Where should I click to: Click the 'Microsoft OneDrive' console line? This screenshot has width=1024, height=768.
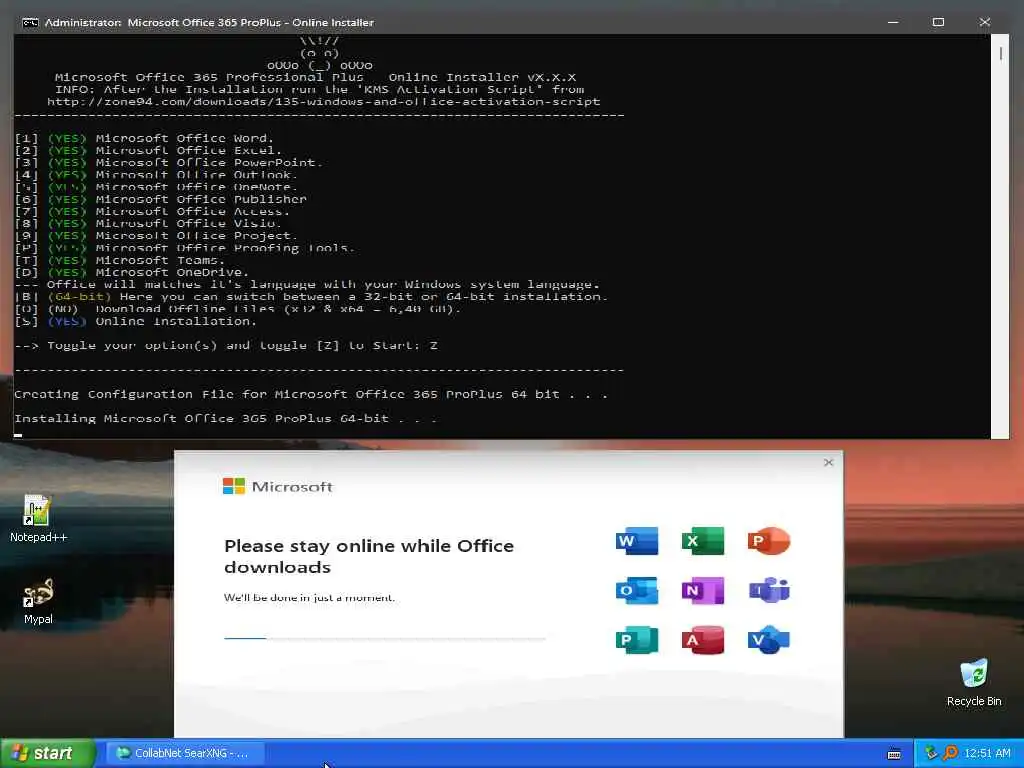pyautogui.click(x=132, y=272)
